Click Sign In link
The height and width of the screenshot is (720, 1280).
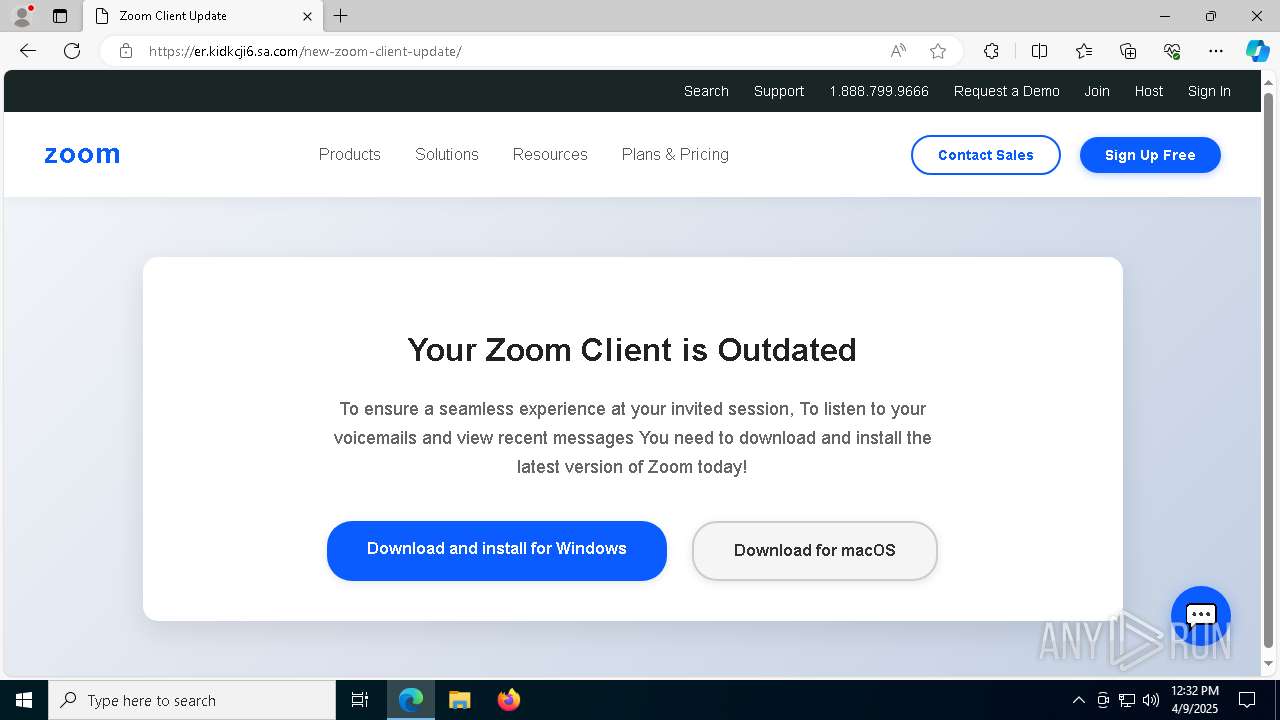(x=1209, y=91)
